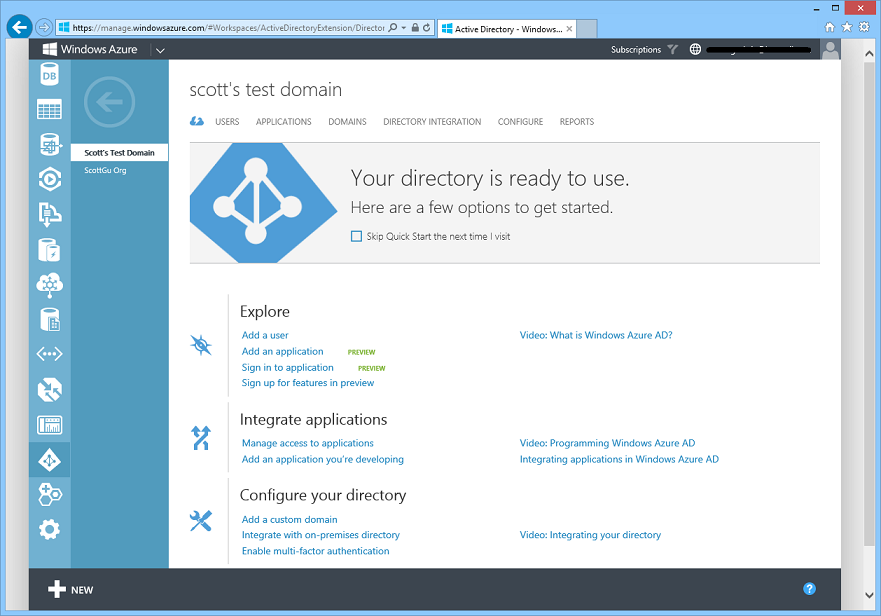Open Video: What is Windows Azure AD?
This screenshot has width=881, height=616.
[x=596, y=335]
